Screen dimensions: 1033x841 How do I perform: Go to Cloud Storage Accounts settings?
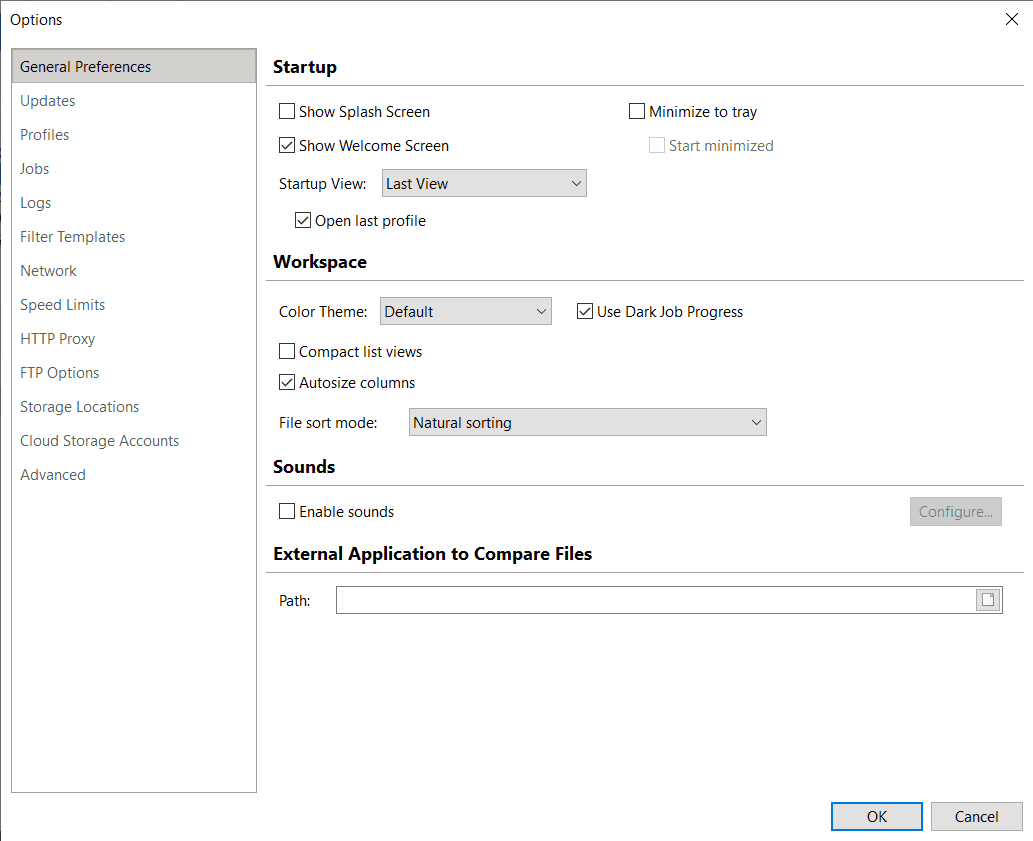click(100, 441)
